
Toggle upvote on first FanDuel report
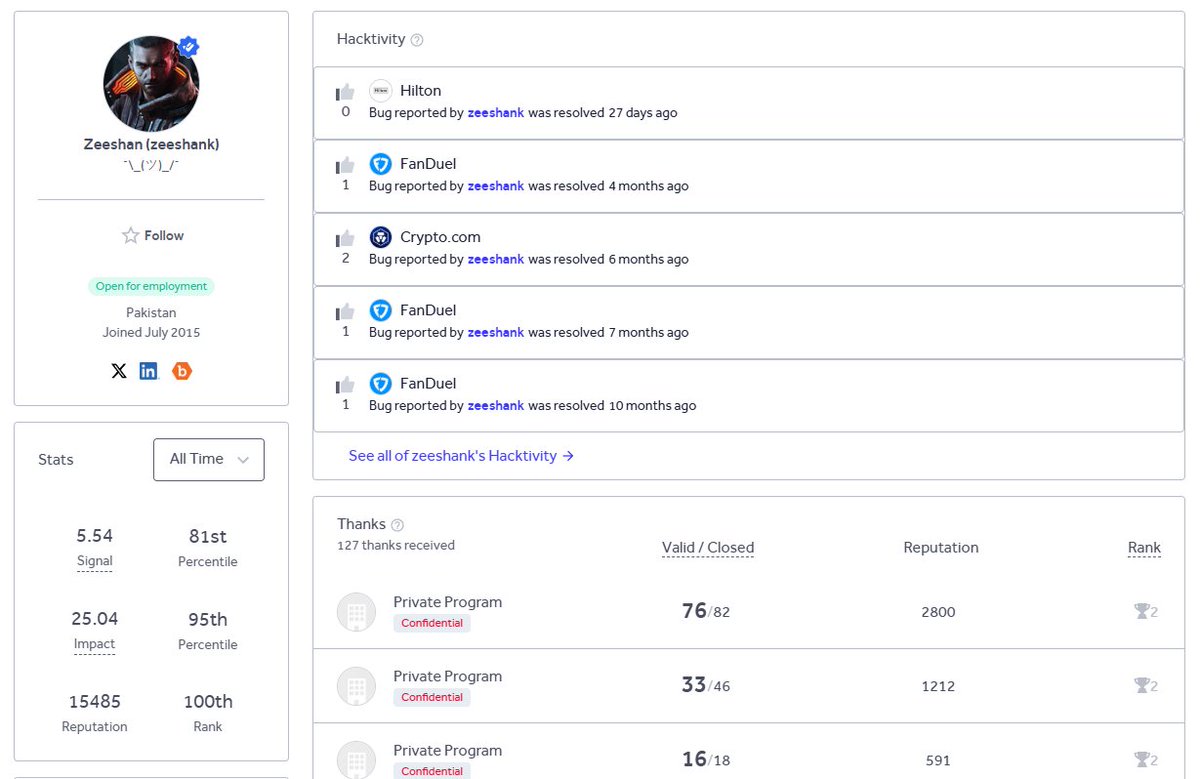(x=346, y=166)
